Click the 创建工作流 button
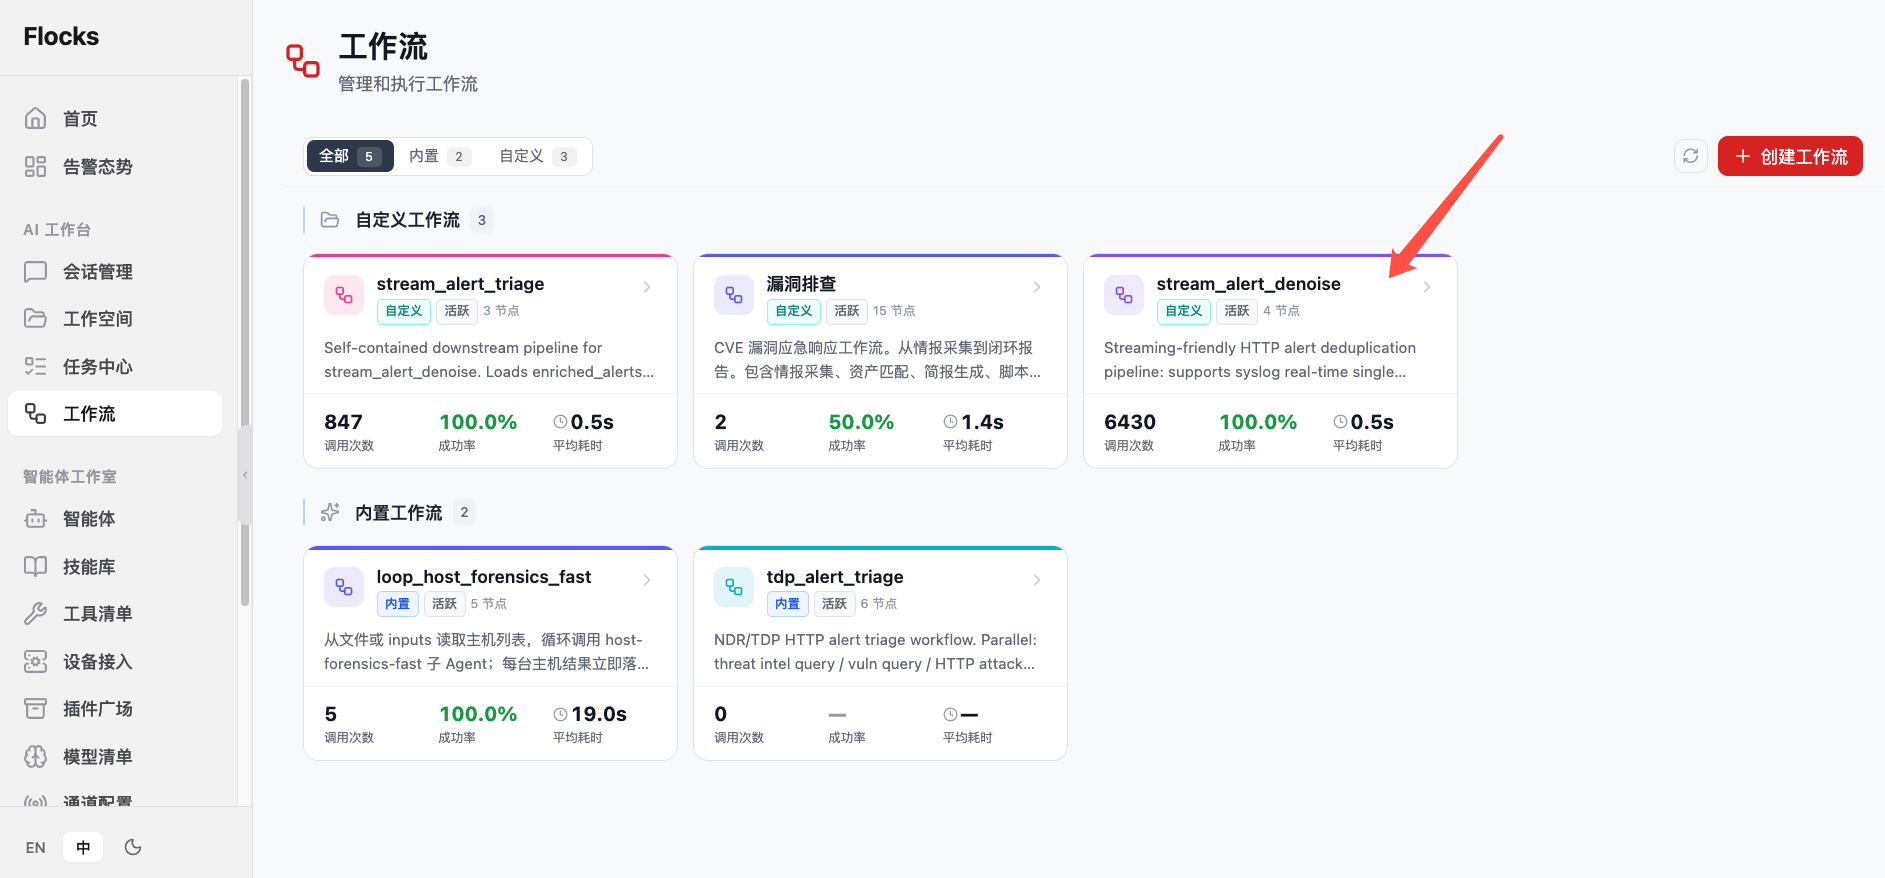This screenshot has width=1885, height=878. (1790, 156)
